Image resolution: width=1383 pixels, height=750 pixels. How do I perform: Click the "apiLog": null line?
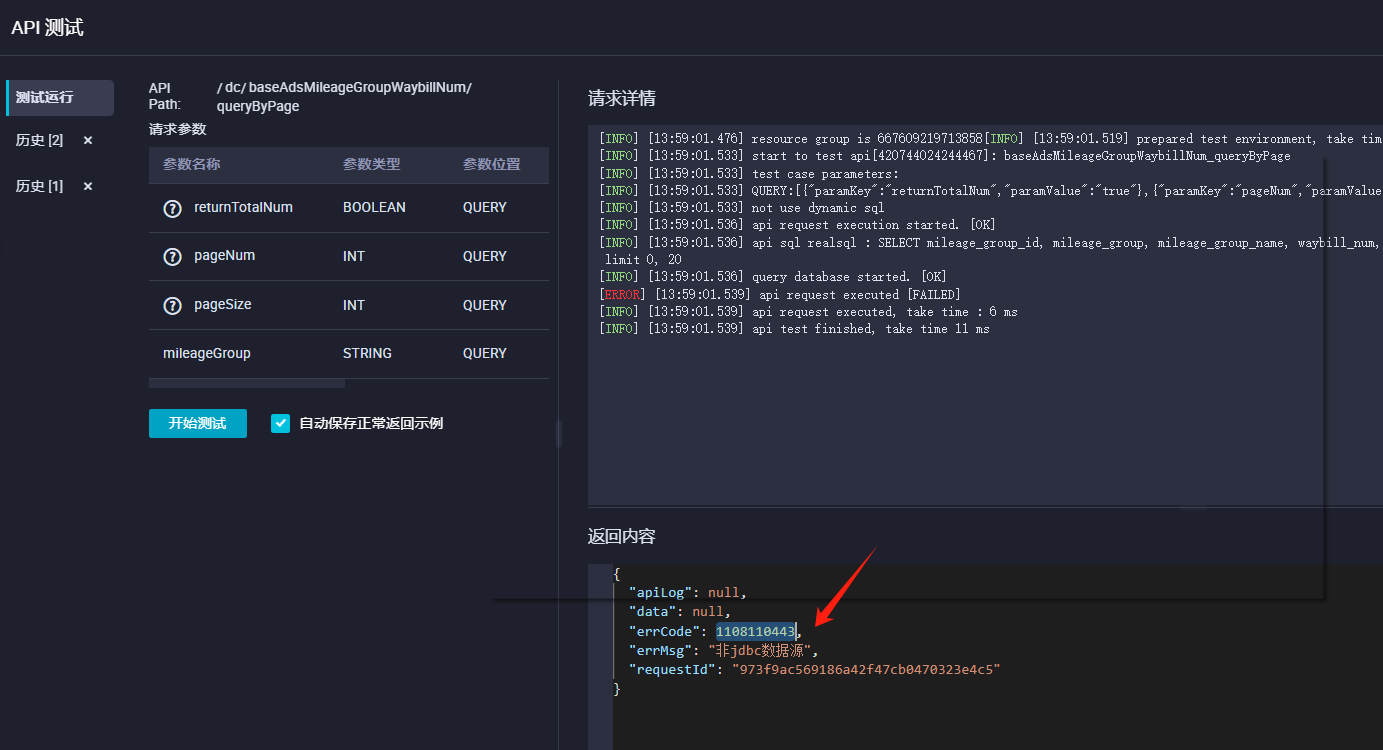point(687,593)
